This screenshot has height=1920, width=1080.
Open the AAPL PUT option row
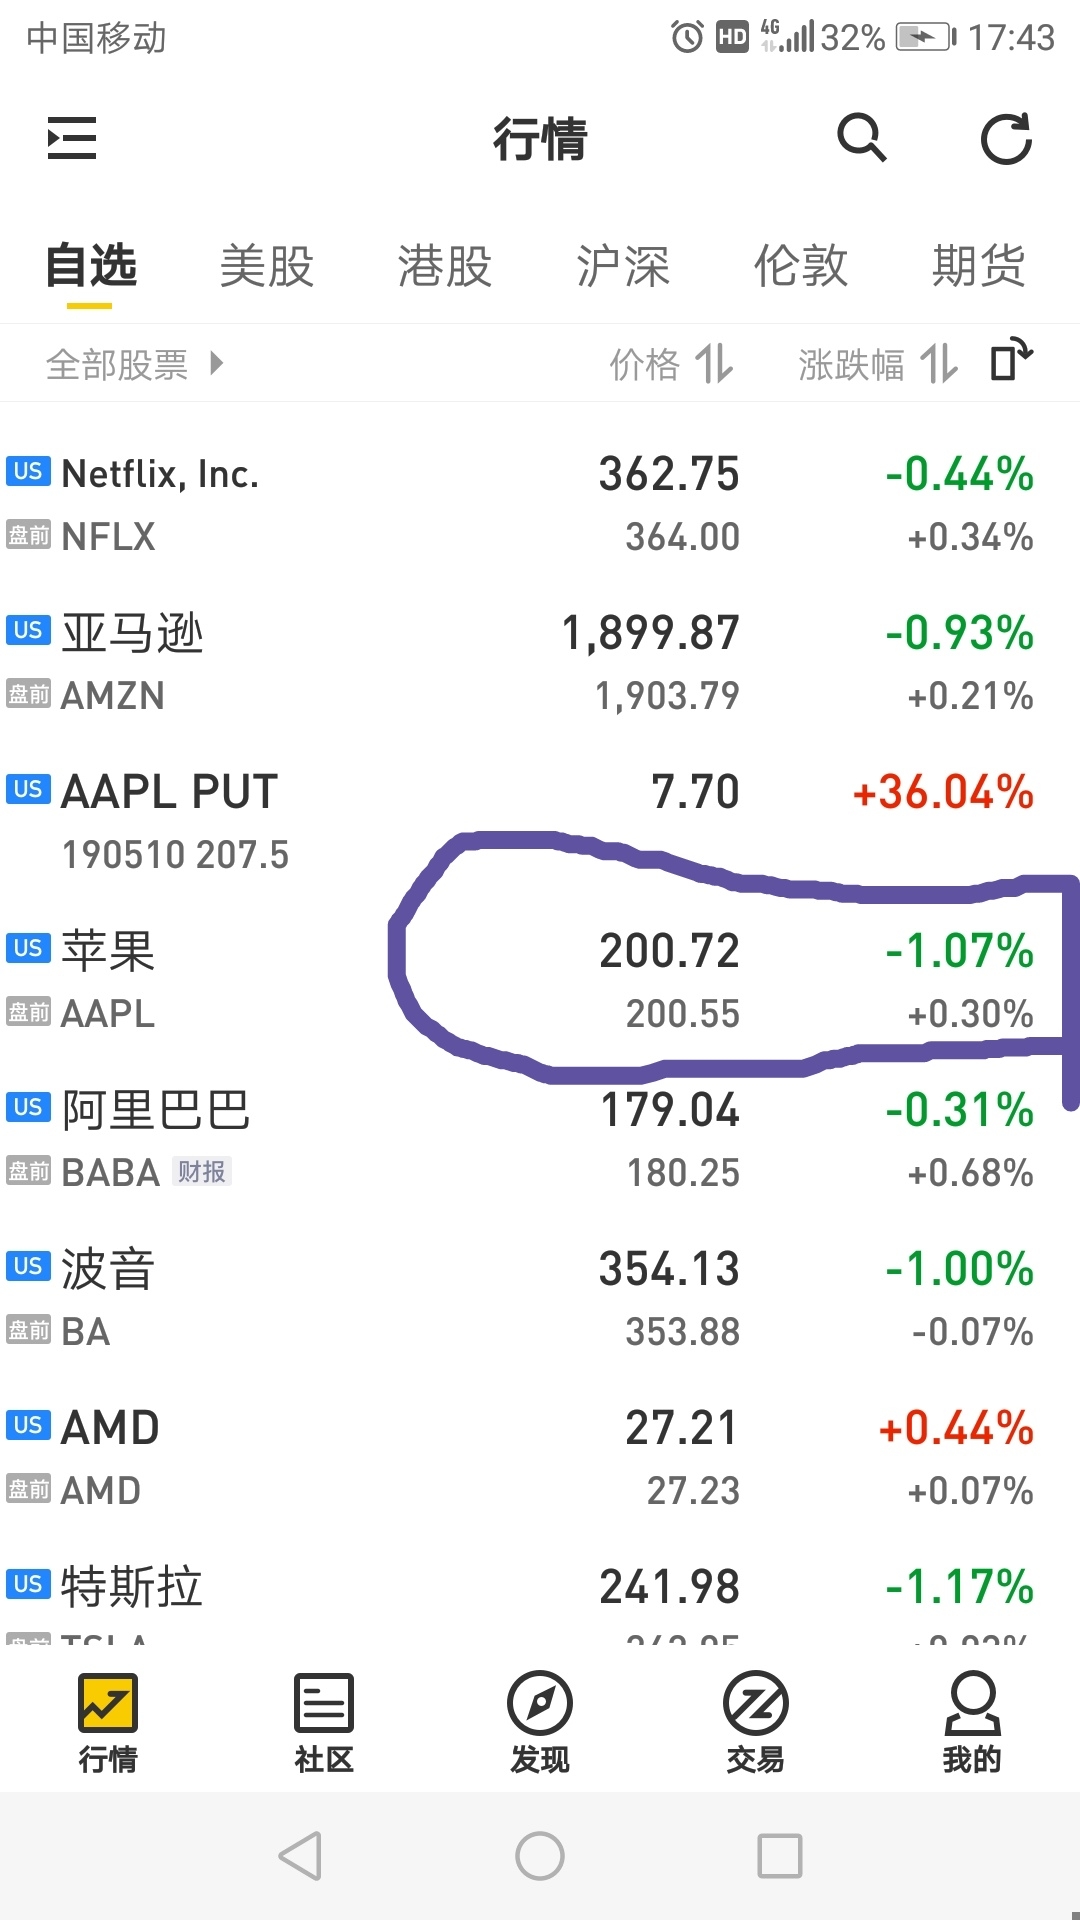540,822
